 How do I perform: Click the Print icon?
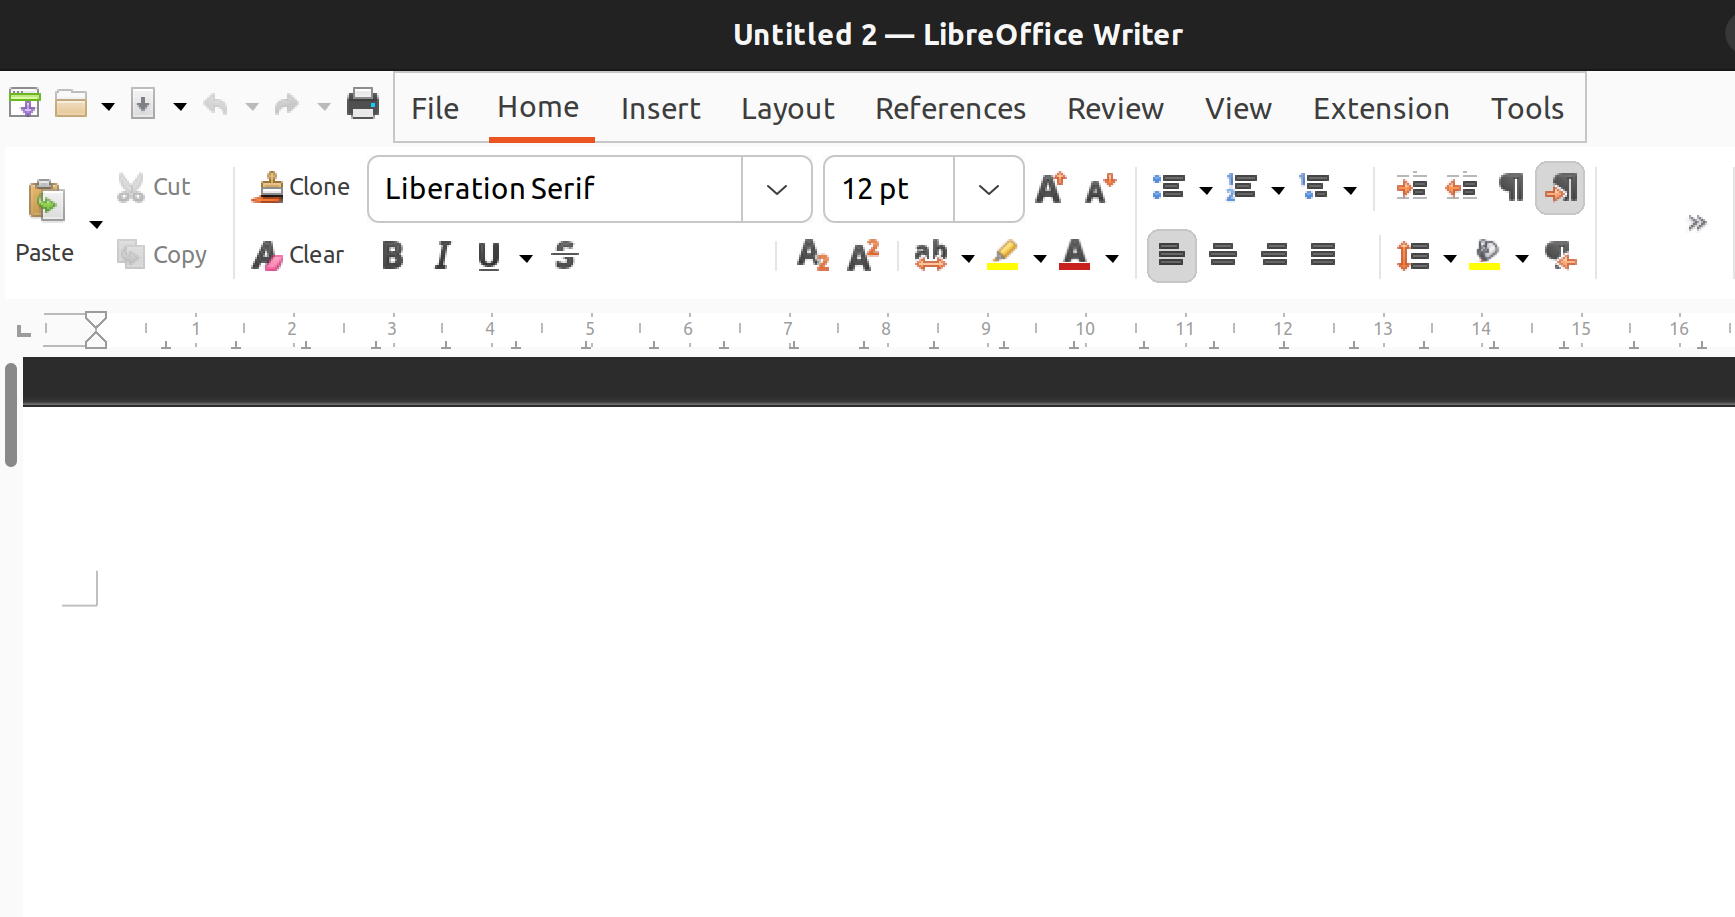click(362, 104)
